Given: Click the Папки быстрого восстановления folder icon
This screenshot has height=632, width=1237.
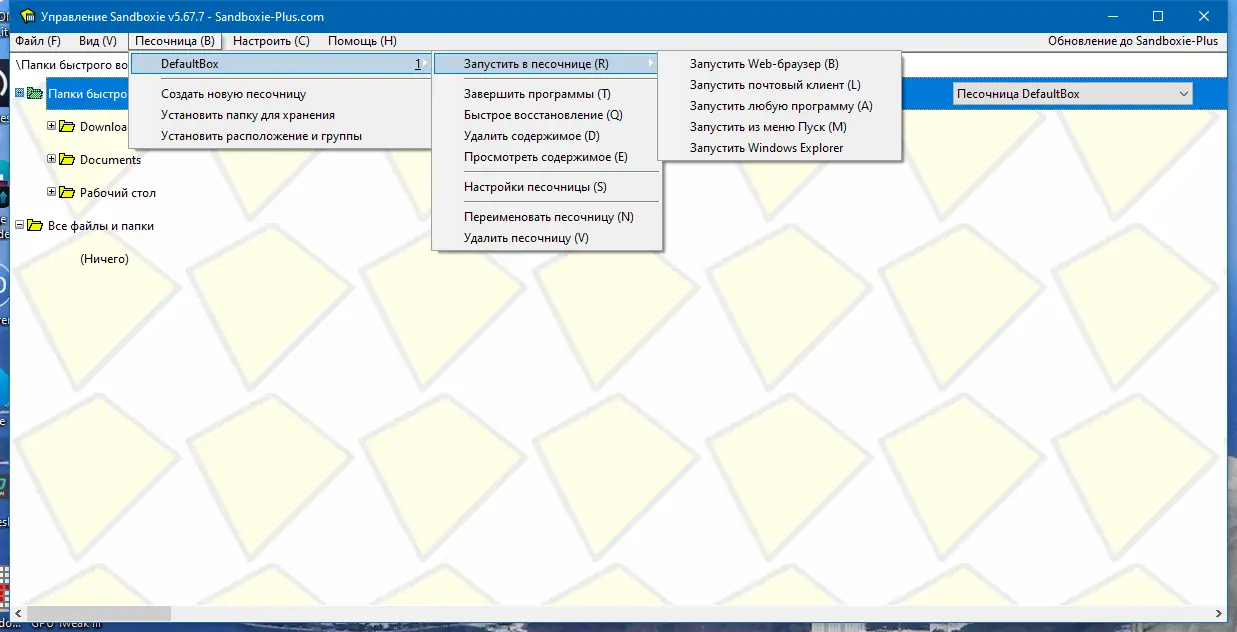Looking at the screenshot, I should pos(35,94).
